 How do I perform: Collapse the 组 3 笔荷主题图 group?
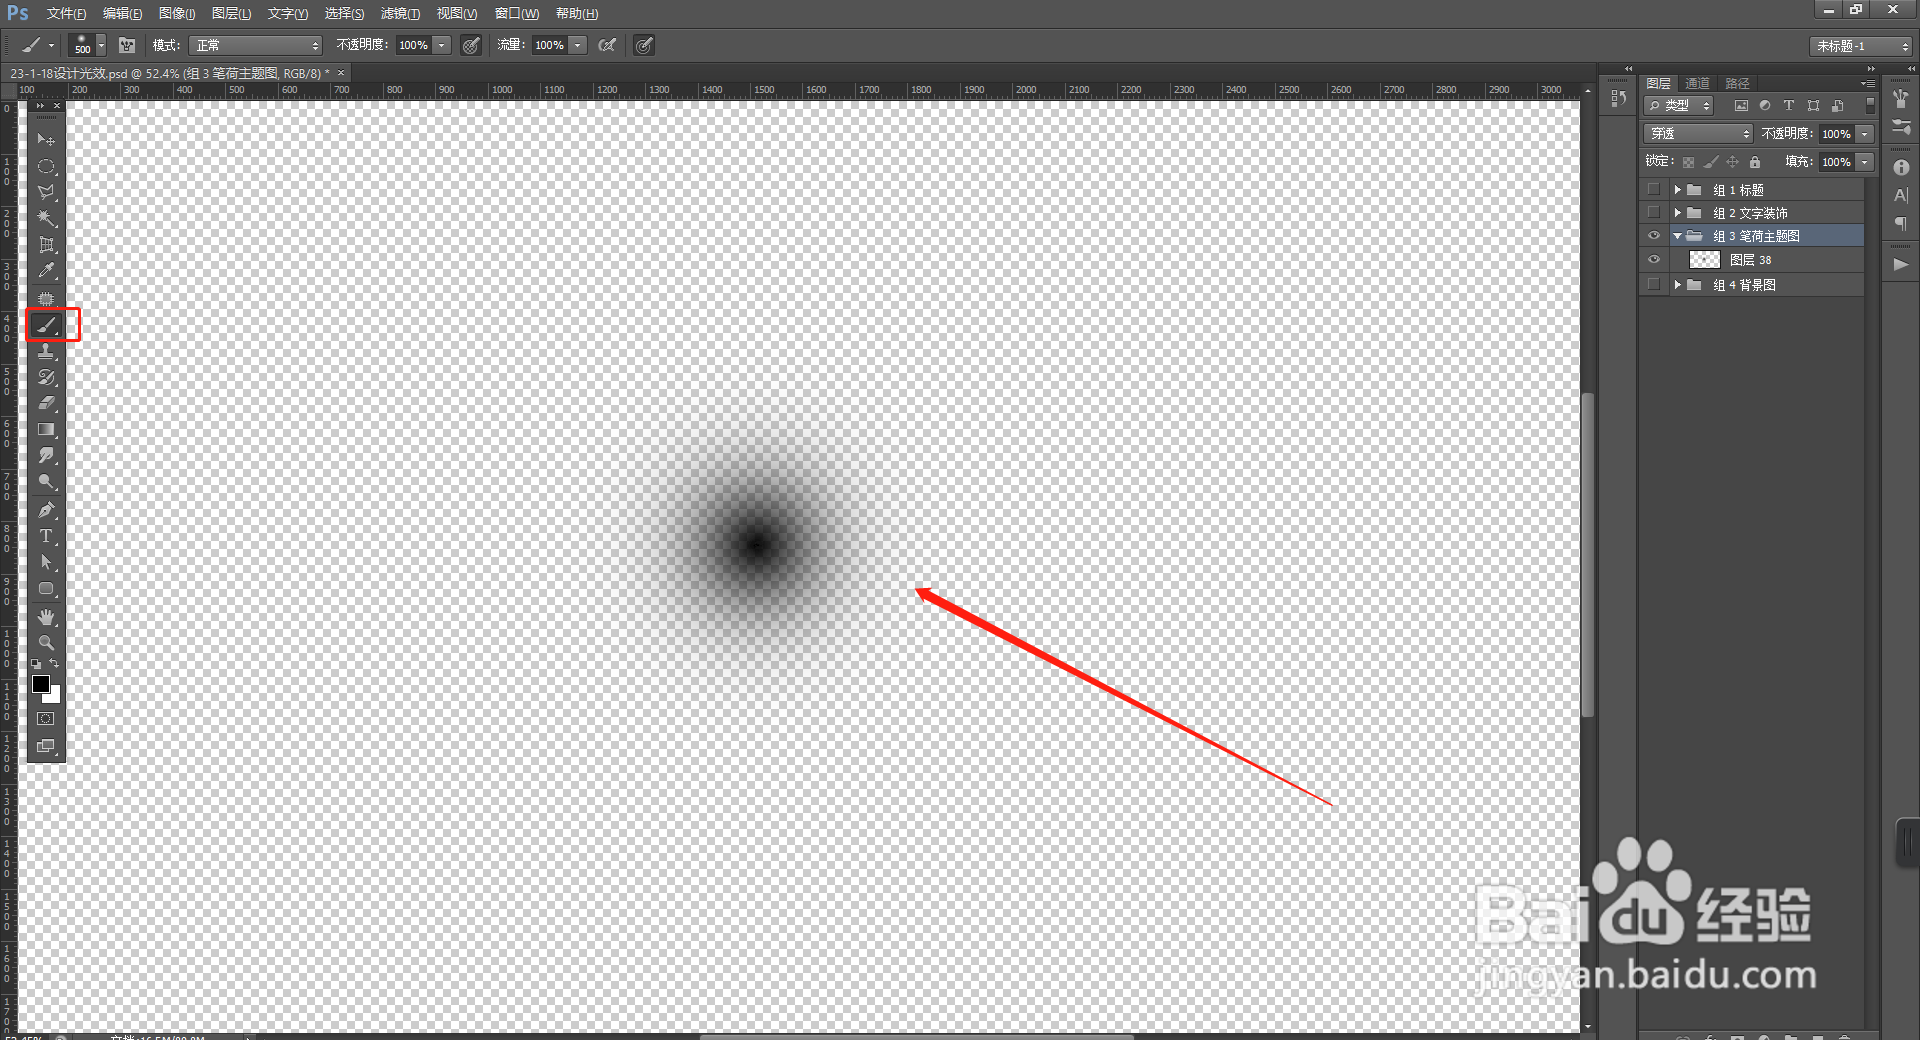pos(1678,236)
